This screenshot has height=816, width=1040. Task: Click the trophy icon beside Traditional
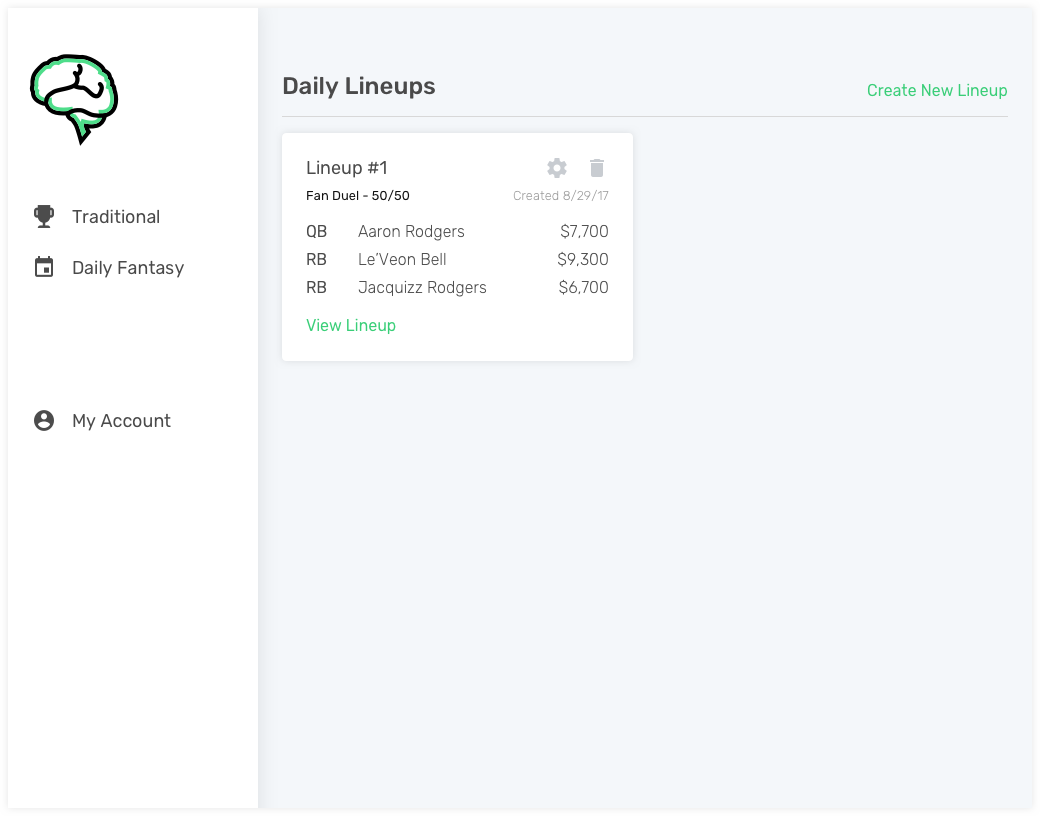click(x=44, y=216)
